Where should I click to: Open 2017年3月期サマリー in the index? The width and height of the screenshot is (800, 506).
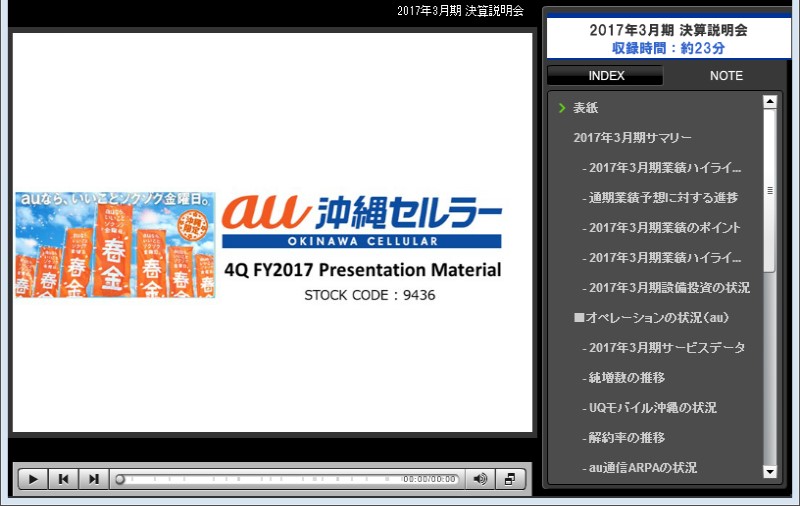tap(632, 138)
